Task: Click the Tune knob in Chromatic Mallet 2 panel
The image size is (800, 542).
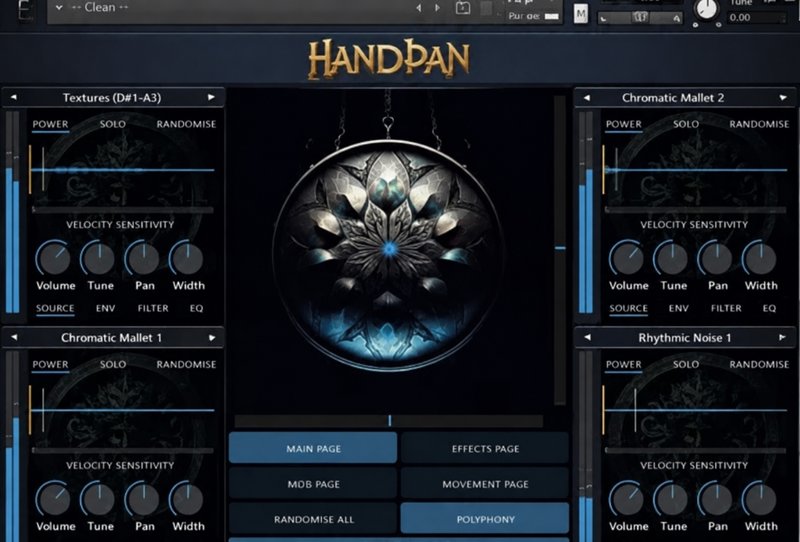Action: (x=672, y=258)
